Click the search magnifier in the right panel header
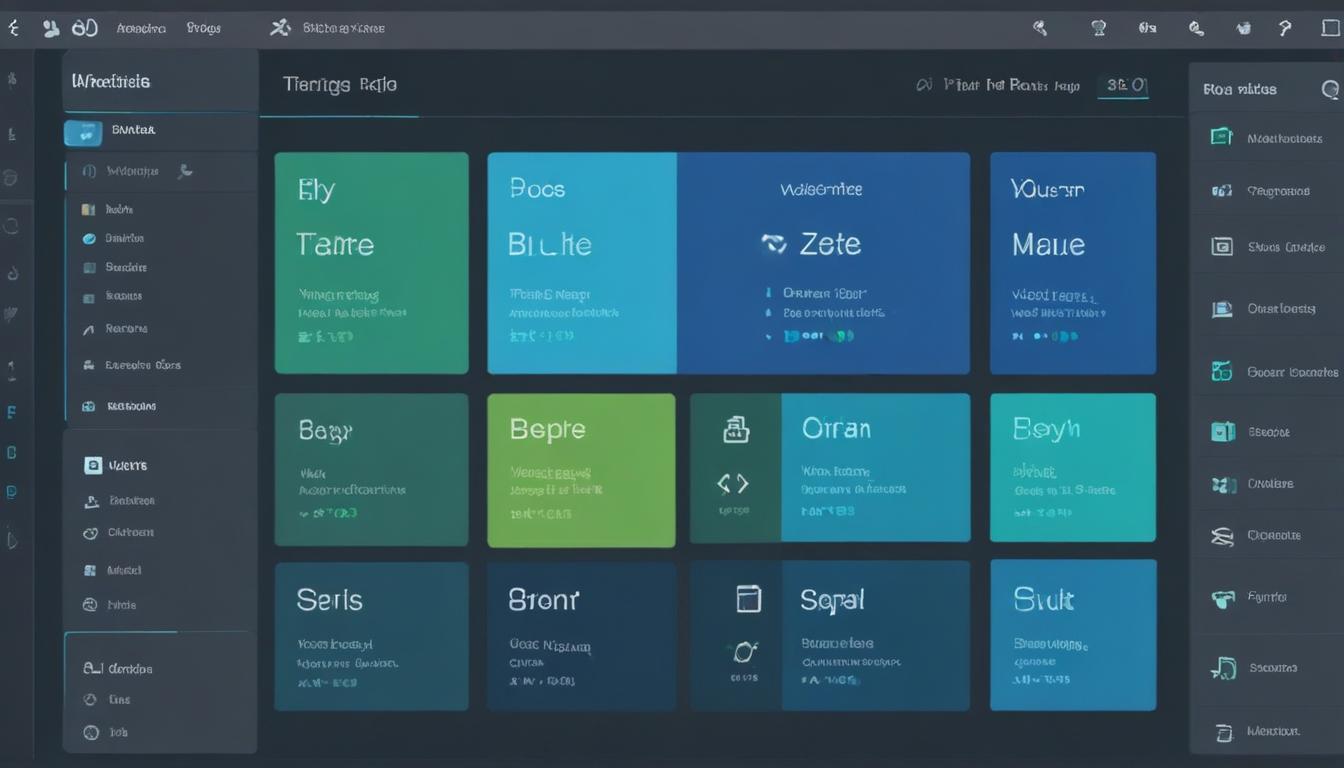This screenshot has height=768, width=1344. [1330, 90]
